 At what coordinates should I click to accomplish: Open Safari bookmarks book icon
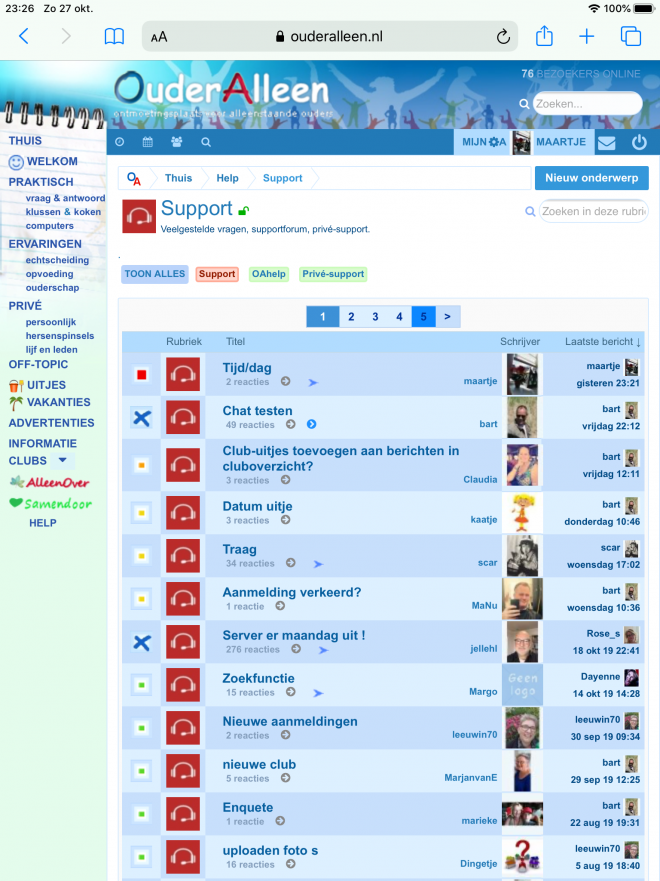click(x=115, y=37)
